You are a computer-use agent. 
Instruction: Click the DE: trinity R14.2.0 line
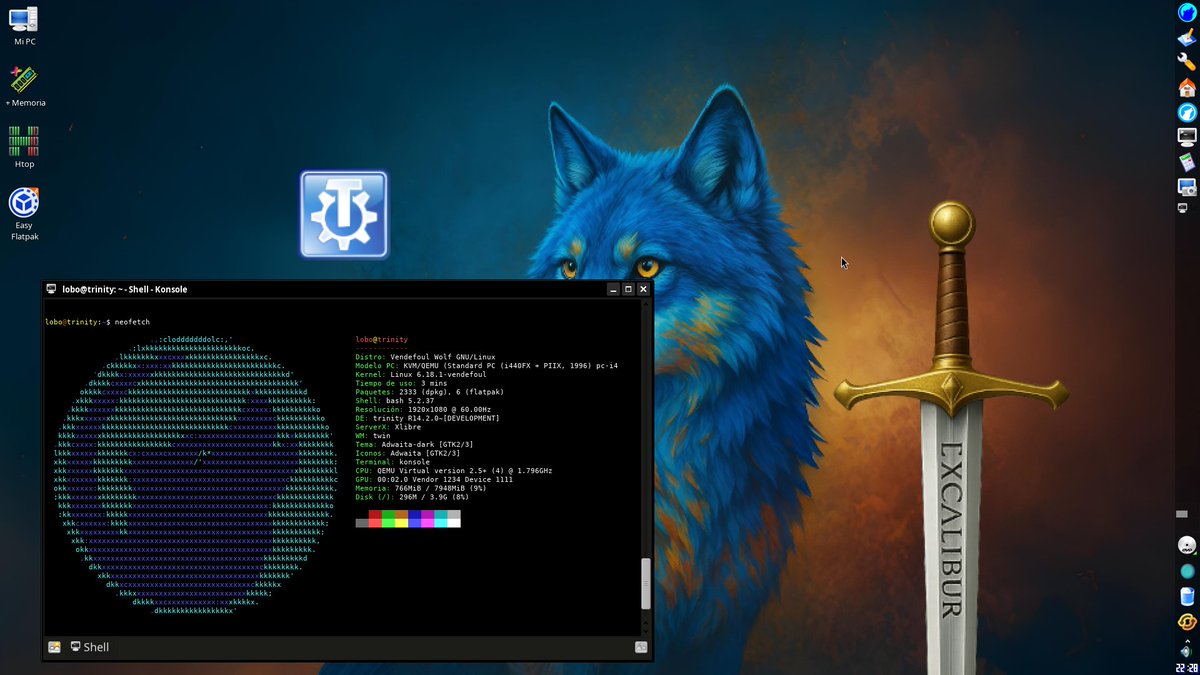[x=427, y=418]
